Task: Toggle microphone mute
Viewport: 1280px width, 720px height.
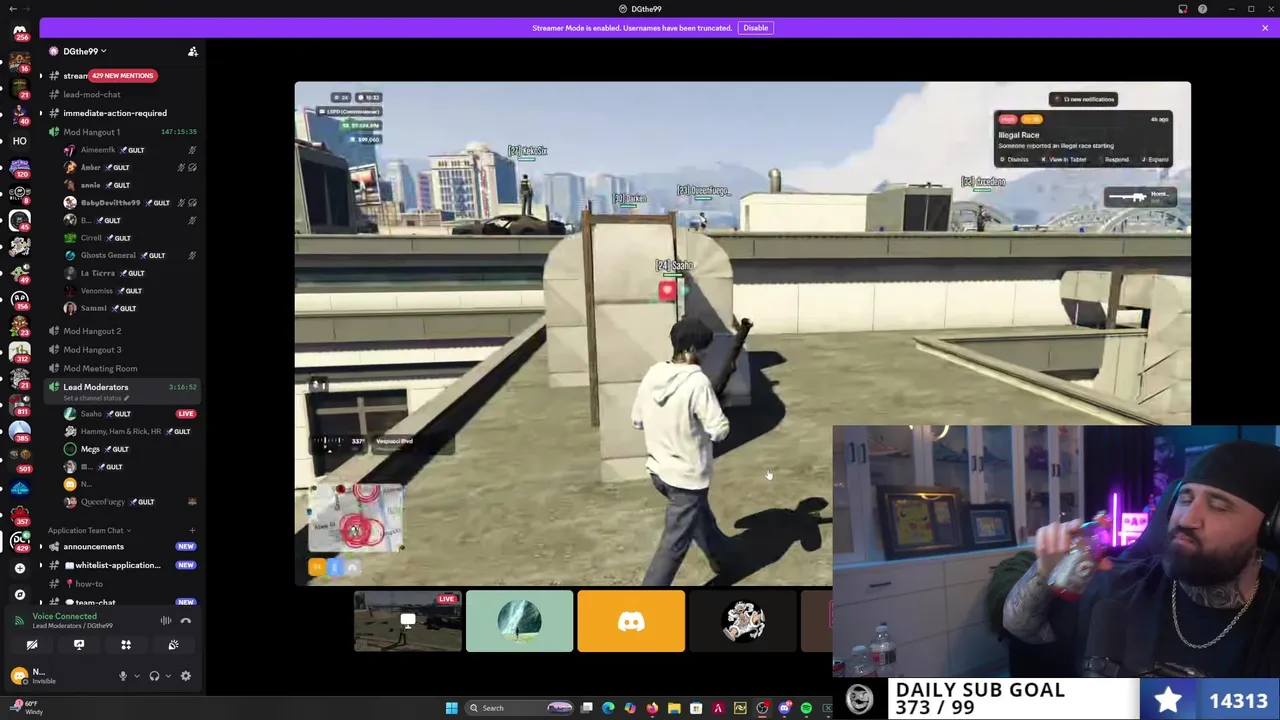Action: pyautogui.click(x=123, y=676)
